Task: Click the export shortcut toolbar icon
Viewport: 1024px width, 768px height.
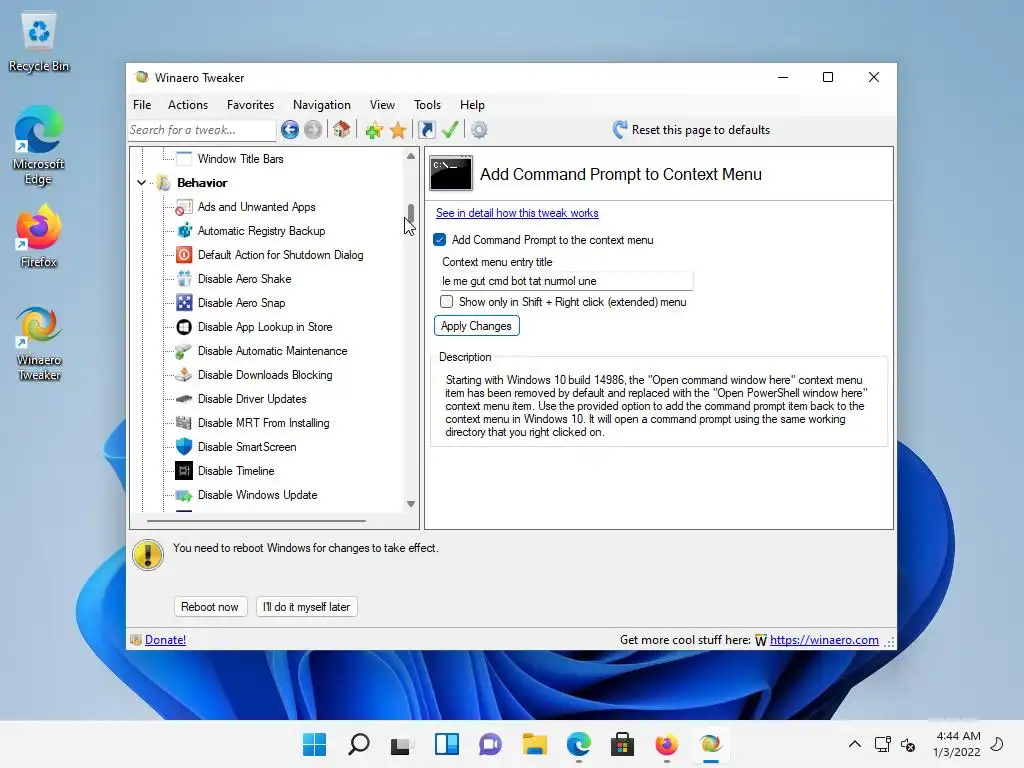Action: [x=426, y=130]
